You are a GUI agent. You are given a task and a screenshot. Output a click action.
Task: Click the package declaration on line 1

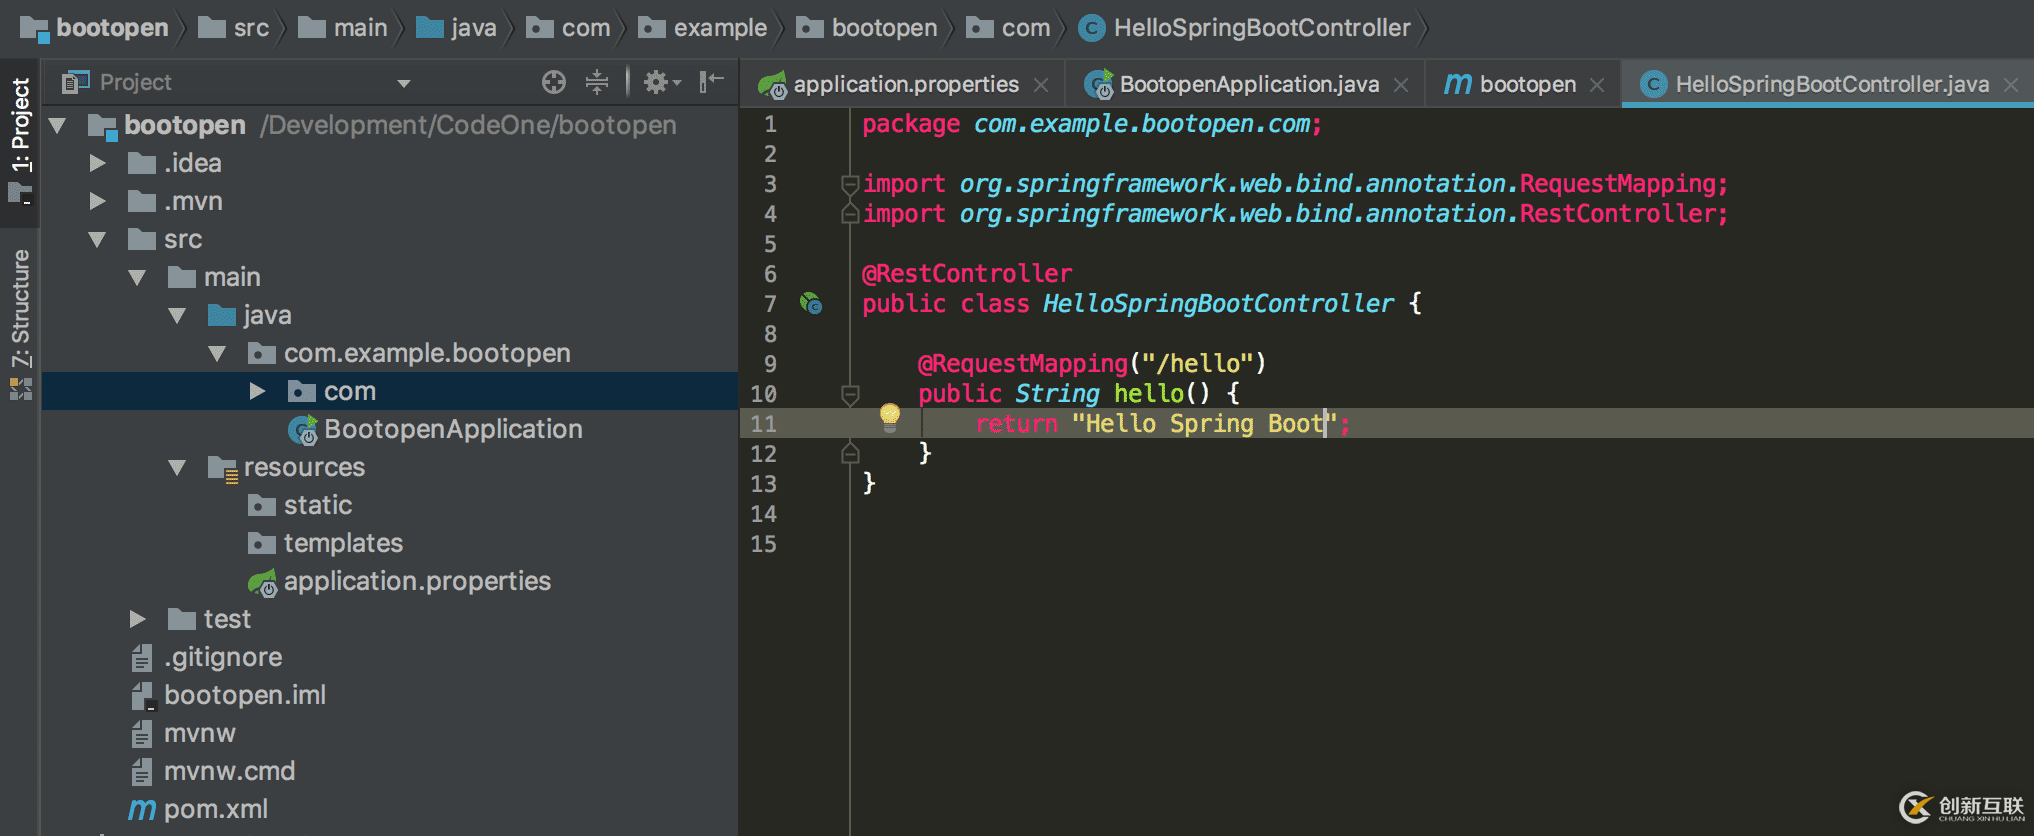coord(1092,124)
